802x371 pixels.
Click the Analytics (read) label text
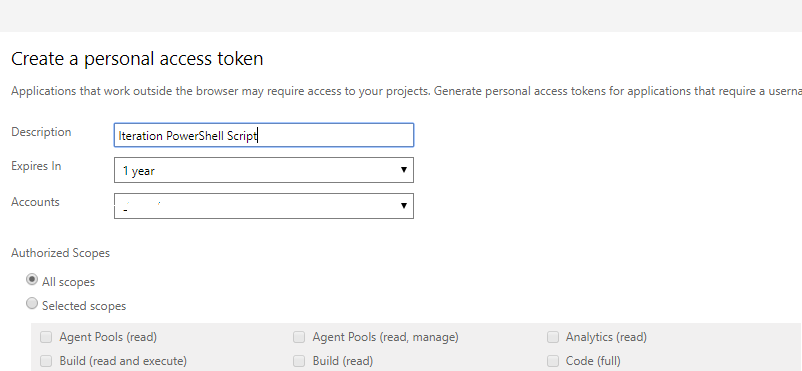click(606, 337)
